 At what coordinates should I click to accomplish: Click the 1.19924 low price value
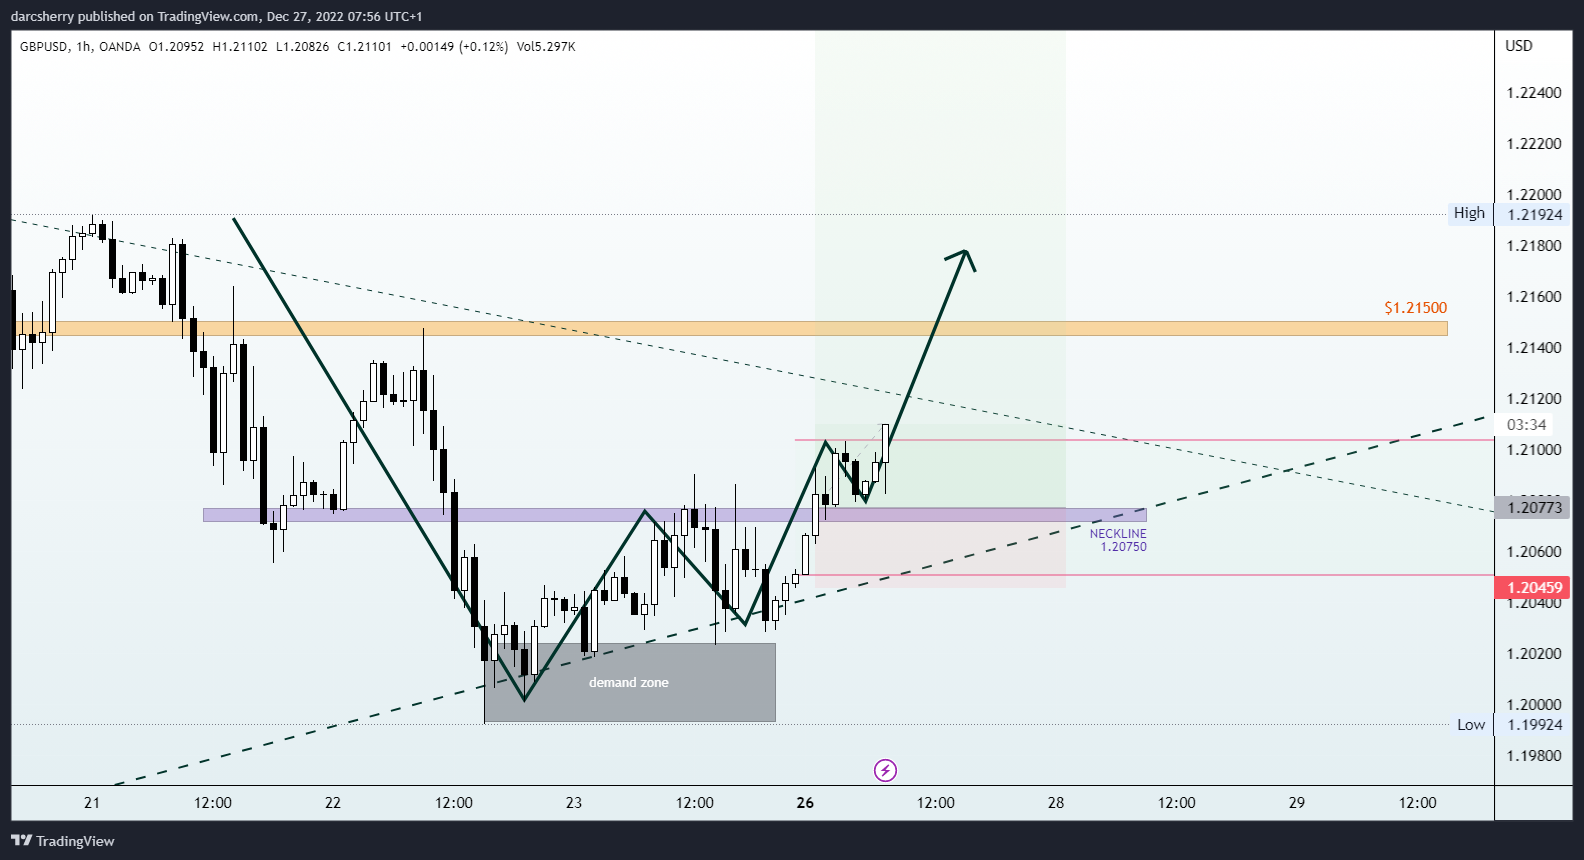(1534, 725)
